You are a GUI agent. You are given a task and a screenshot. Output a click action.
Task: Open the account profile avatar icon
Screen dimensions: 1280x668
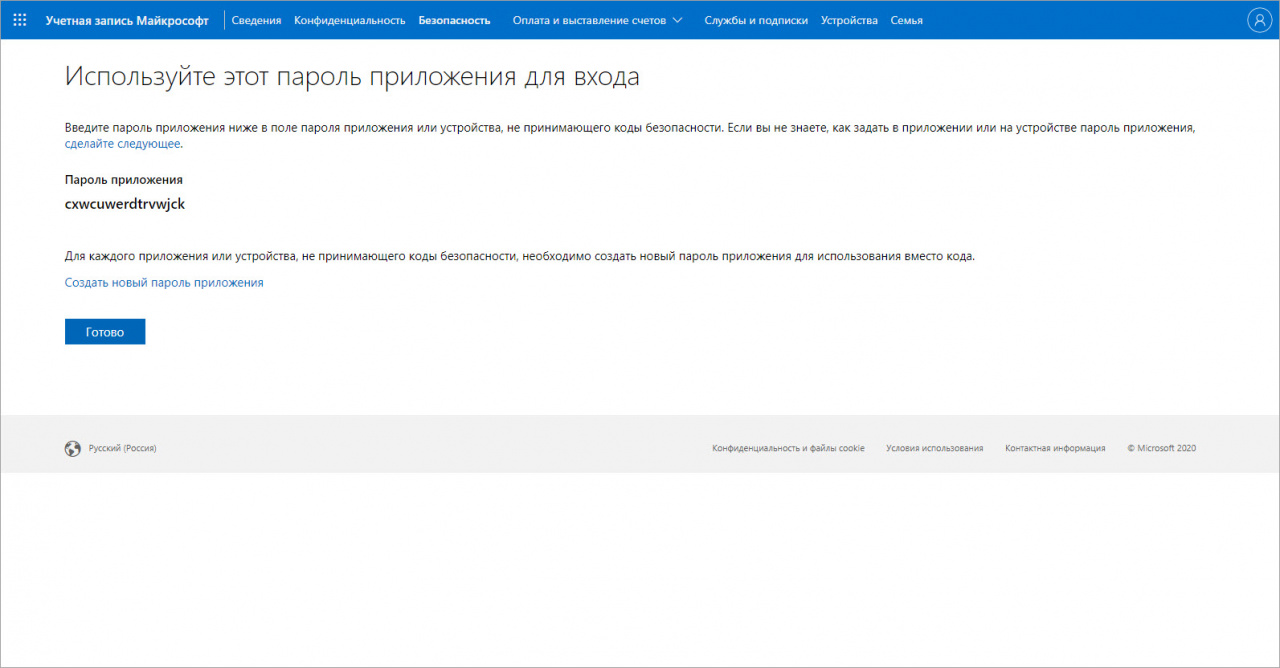(x=1258, y=20)
